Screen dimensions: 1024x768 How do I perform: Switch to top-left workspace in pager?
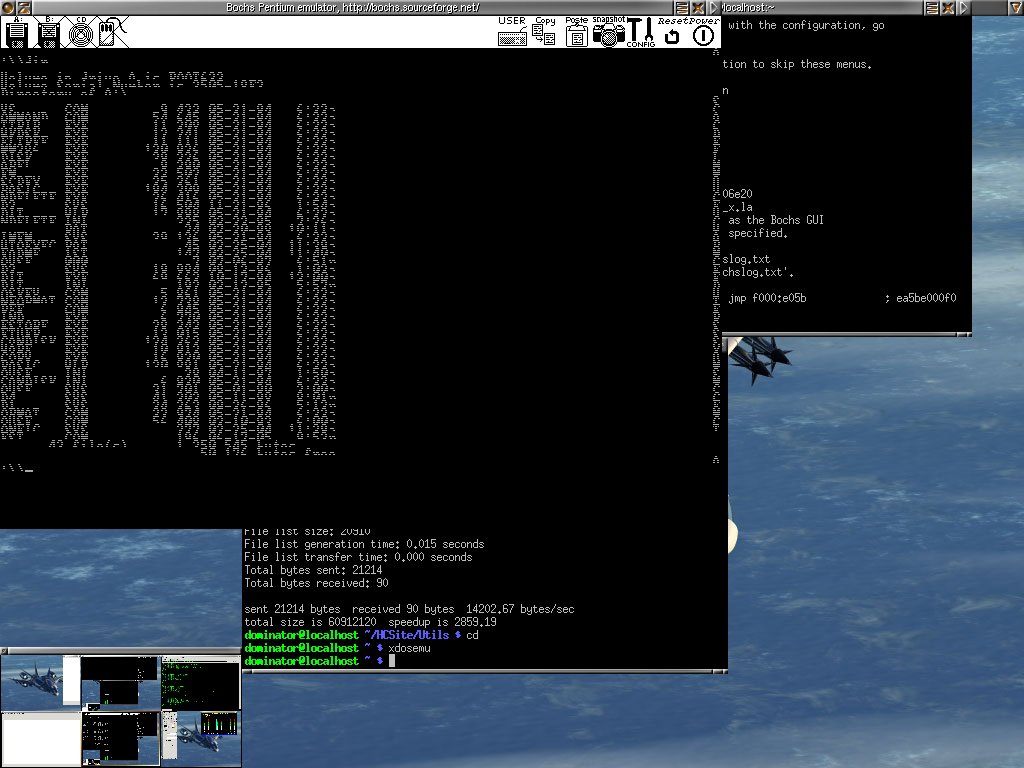(x=40, y=682)
